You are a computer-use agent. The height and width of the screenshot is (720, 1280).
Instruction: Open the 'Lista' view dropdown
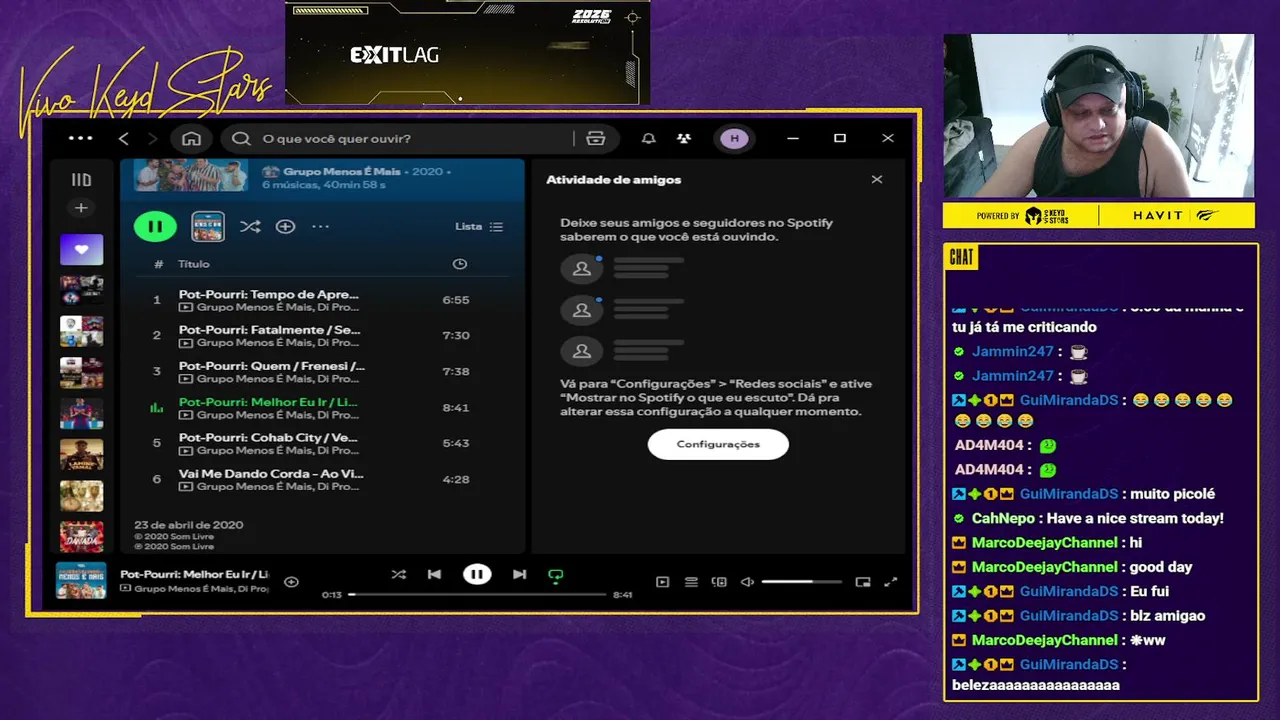pos(479,226)
